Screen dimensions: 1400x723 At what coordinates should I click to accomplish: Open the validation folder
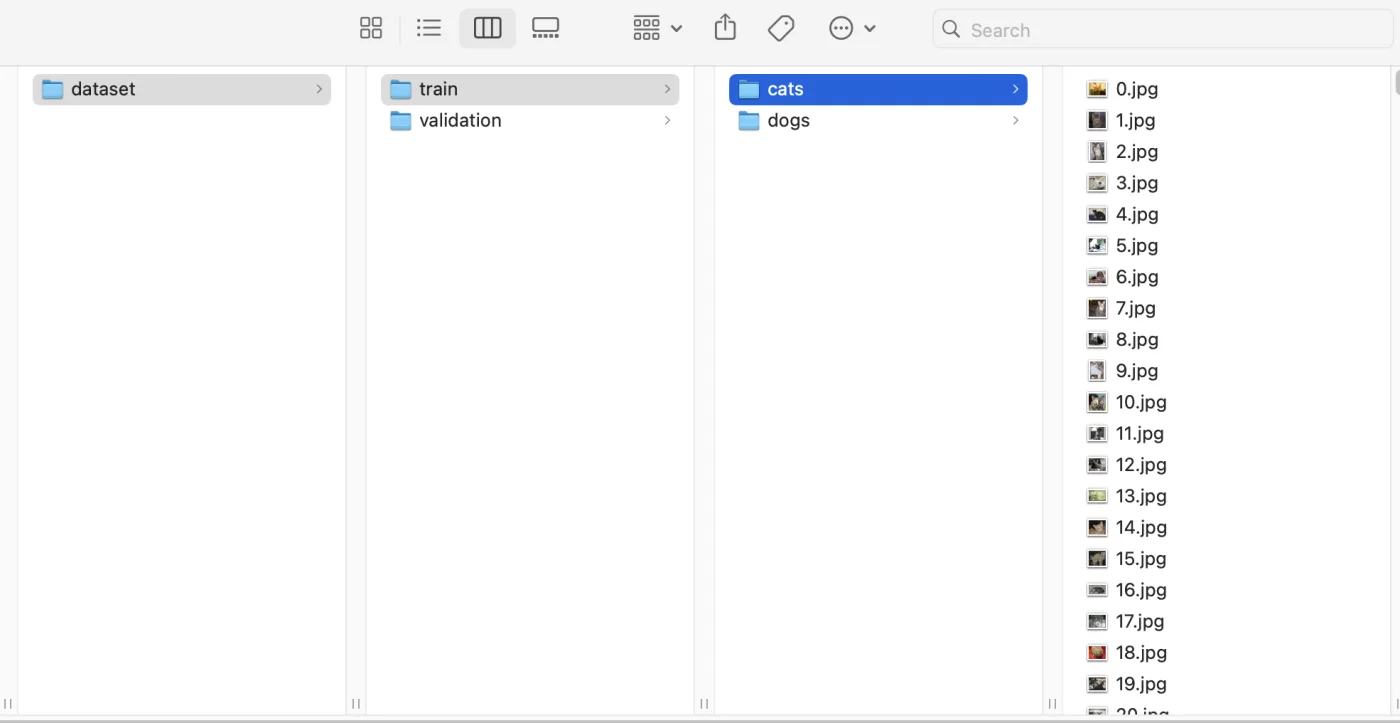[530, 120]
